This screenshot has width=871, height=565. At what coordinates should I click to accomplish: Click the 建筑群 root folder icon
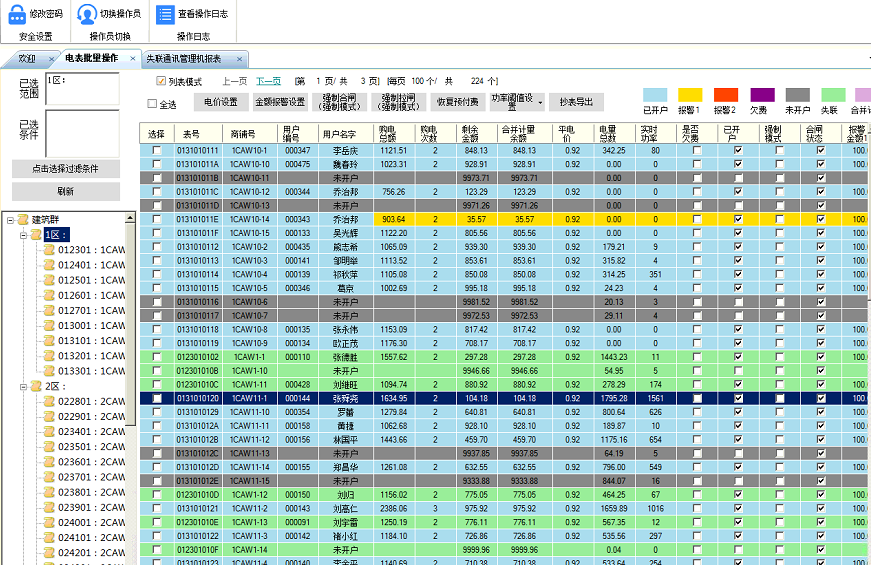pyautogui.click(x=23, y=219)
